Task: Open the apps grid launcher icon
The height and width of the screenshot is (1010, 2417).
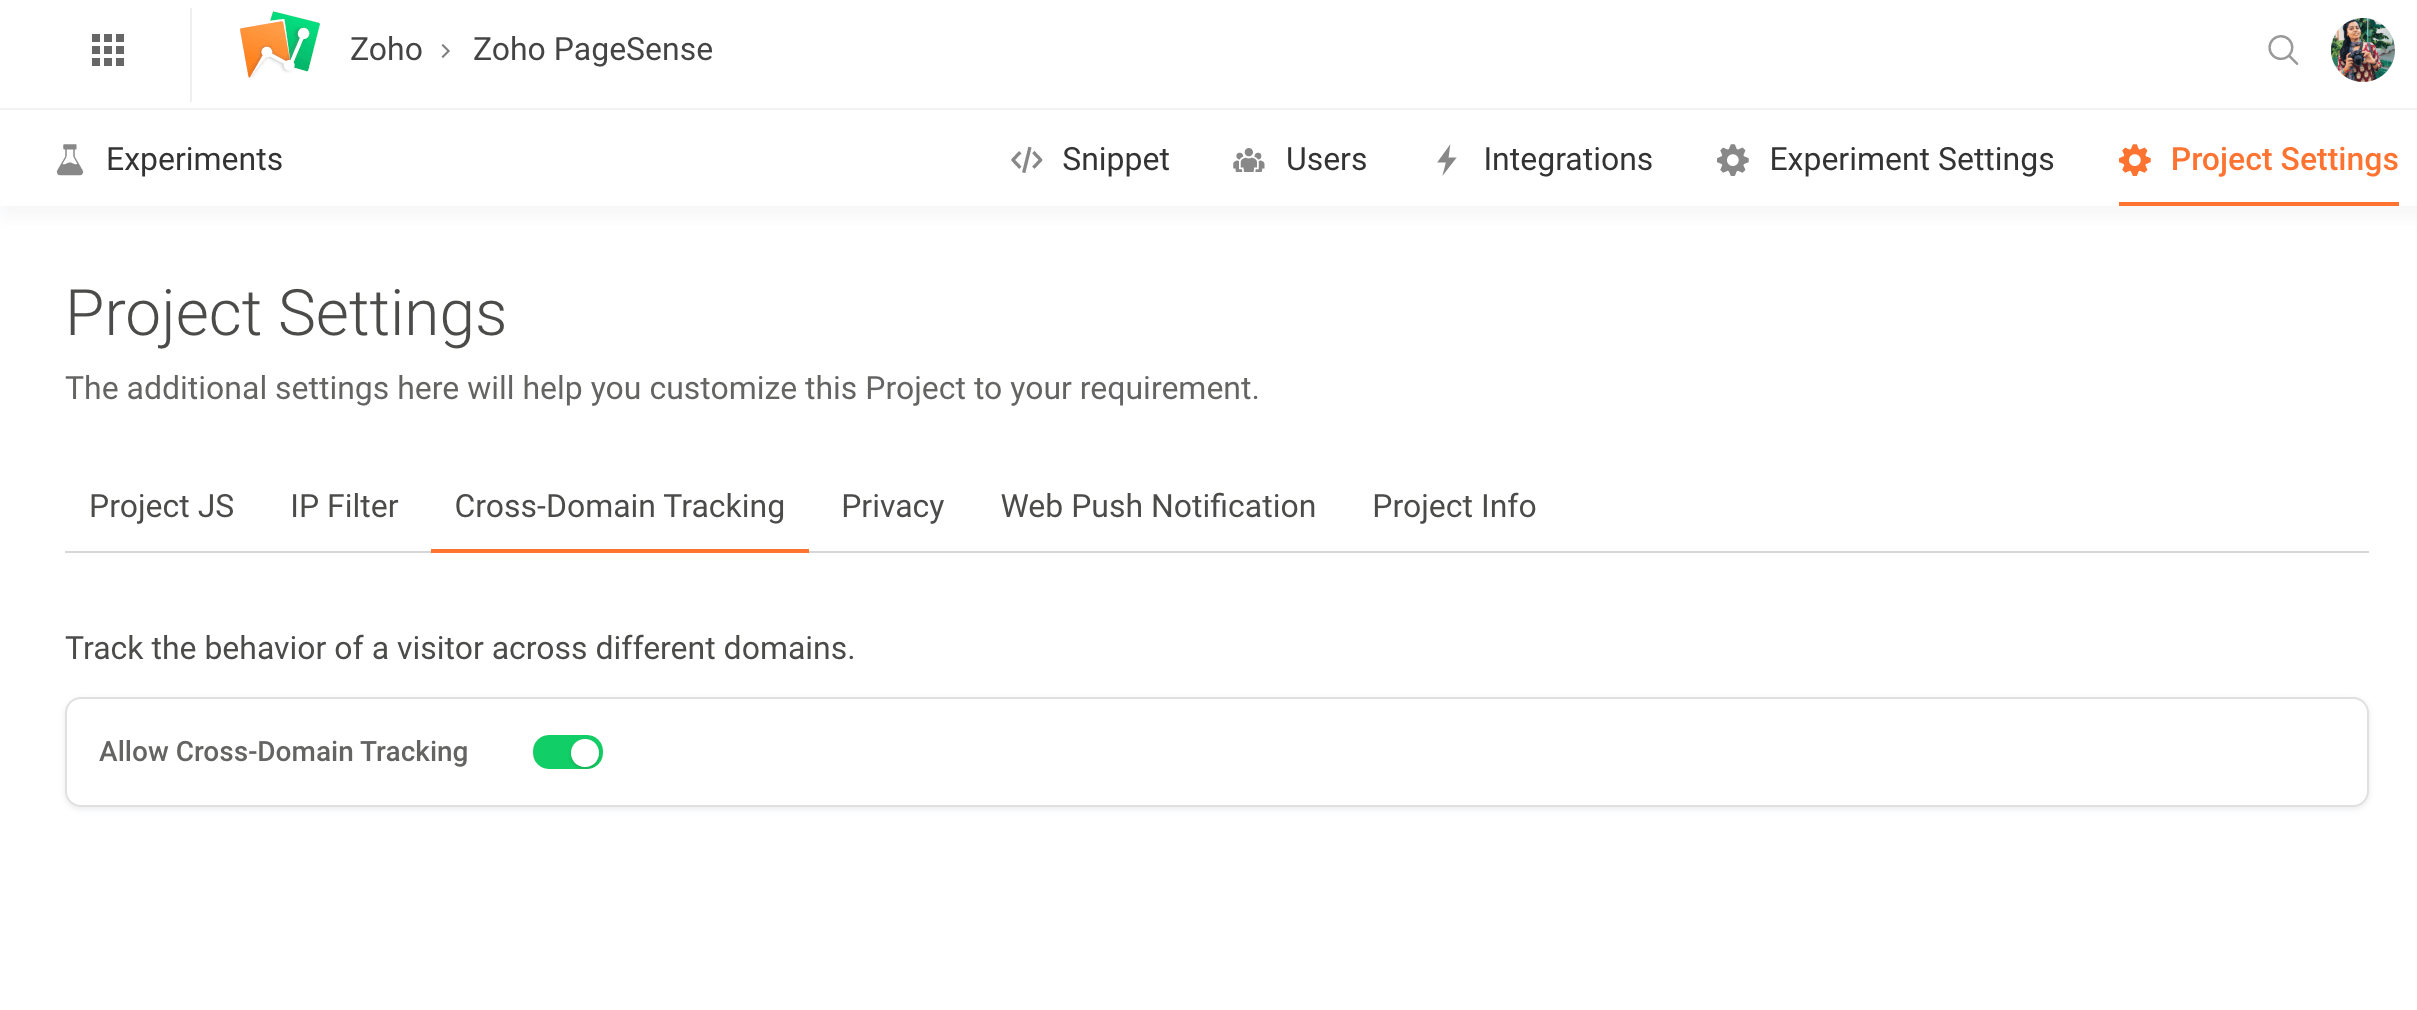Action: [x=108, y=49]
